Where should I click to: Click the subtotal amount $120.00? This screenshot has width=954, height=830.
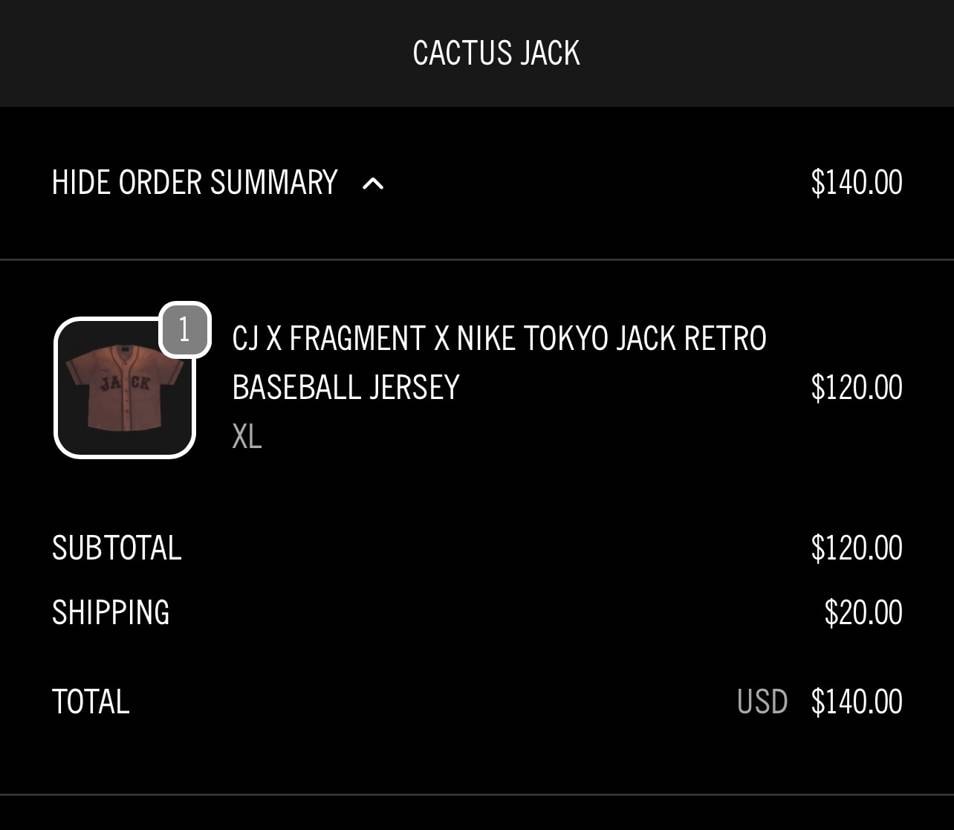click(856, 548)
